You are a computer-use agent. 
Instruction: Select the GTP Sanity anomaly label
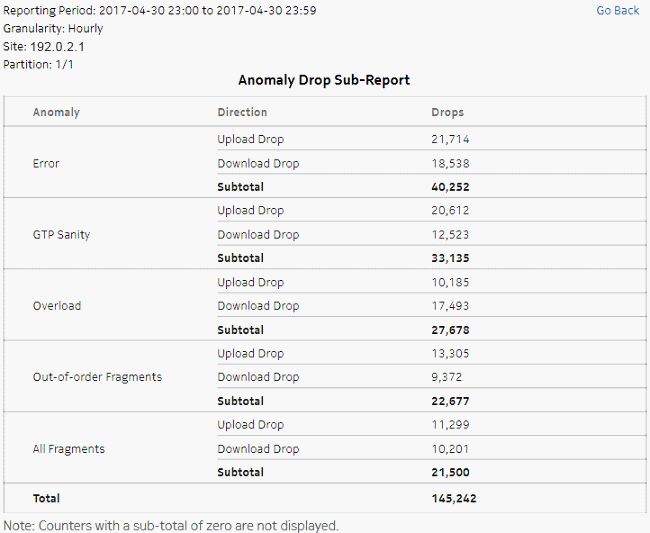[x=61, y=235]
